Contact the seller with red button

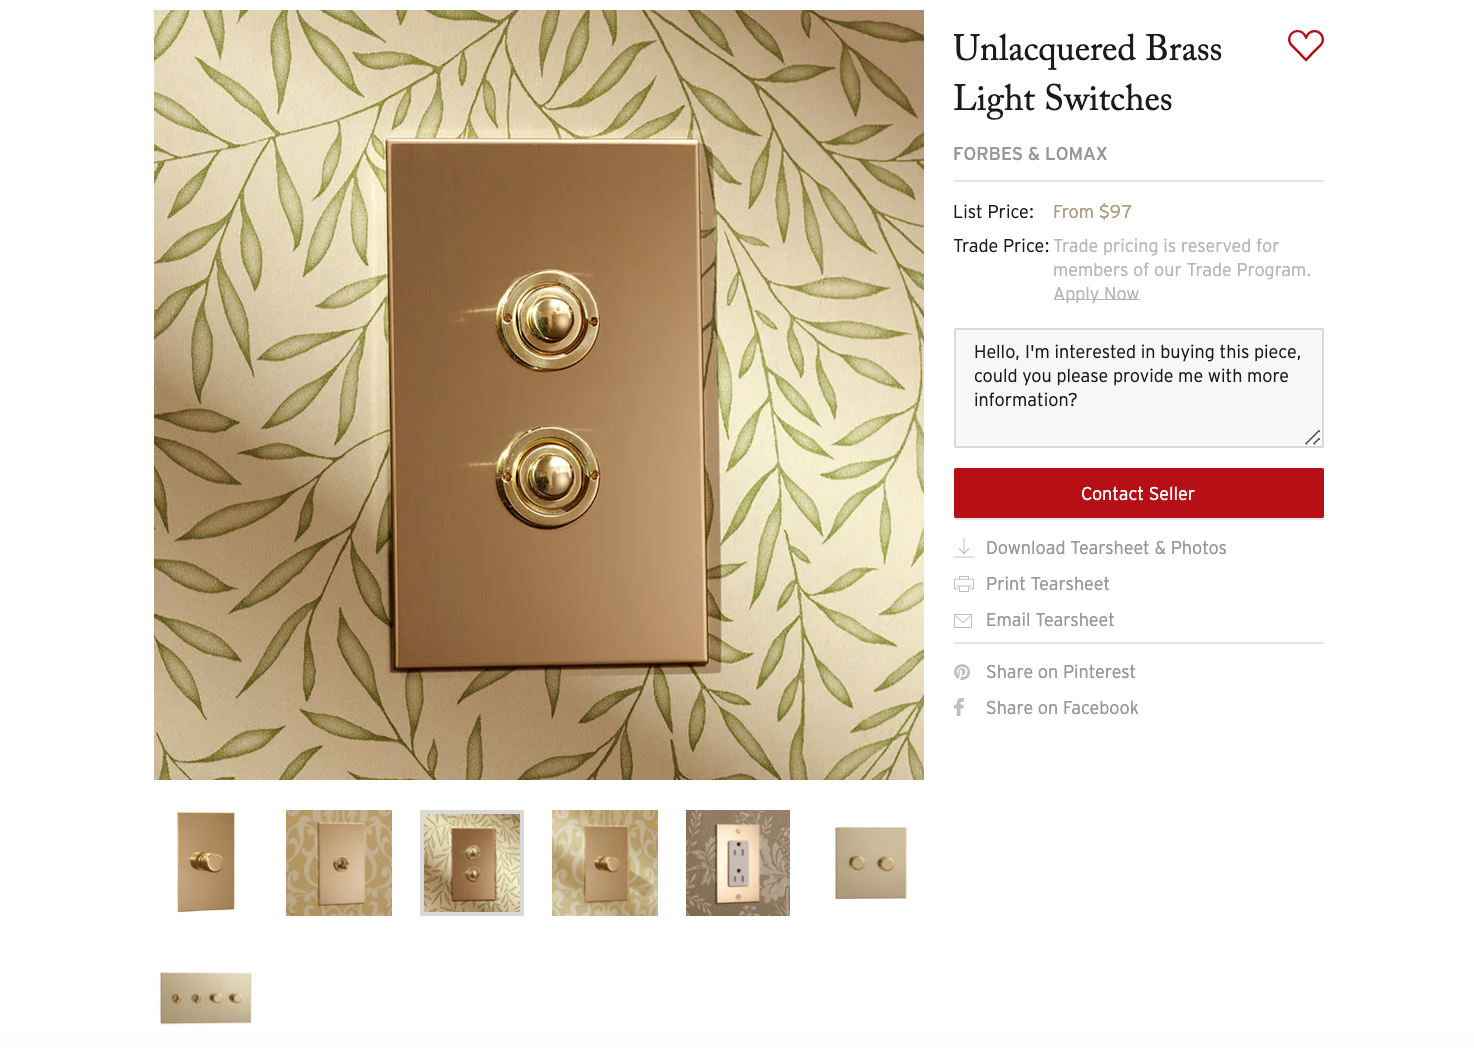(1138, 493)
